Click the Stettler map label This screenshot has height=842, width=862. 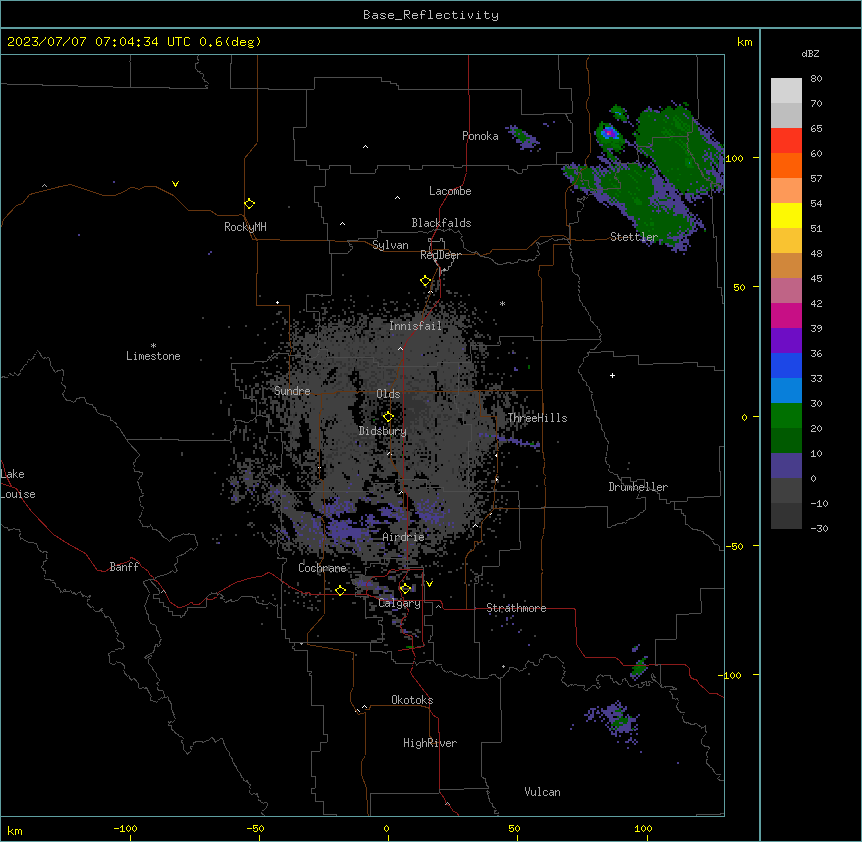[634, 237]
